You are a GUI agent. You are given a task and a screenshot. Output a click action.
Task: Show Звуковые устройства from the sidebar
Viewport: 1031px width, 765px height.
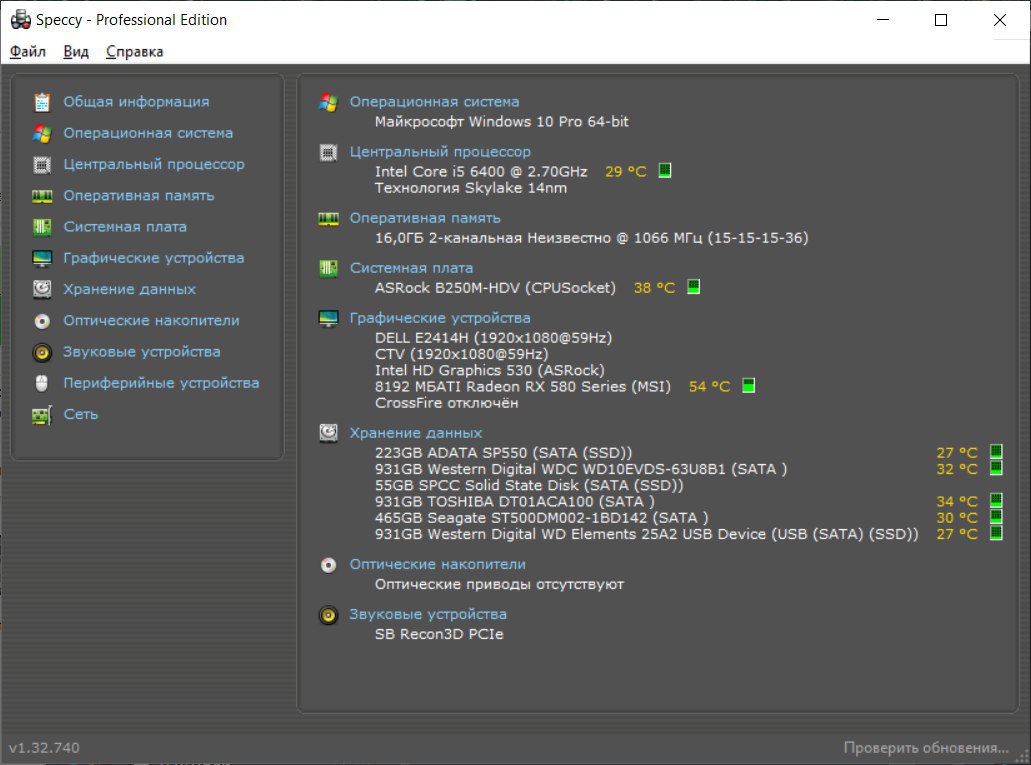coord(141,352)
